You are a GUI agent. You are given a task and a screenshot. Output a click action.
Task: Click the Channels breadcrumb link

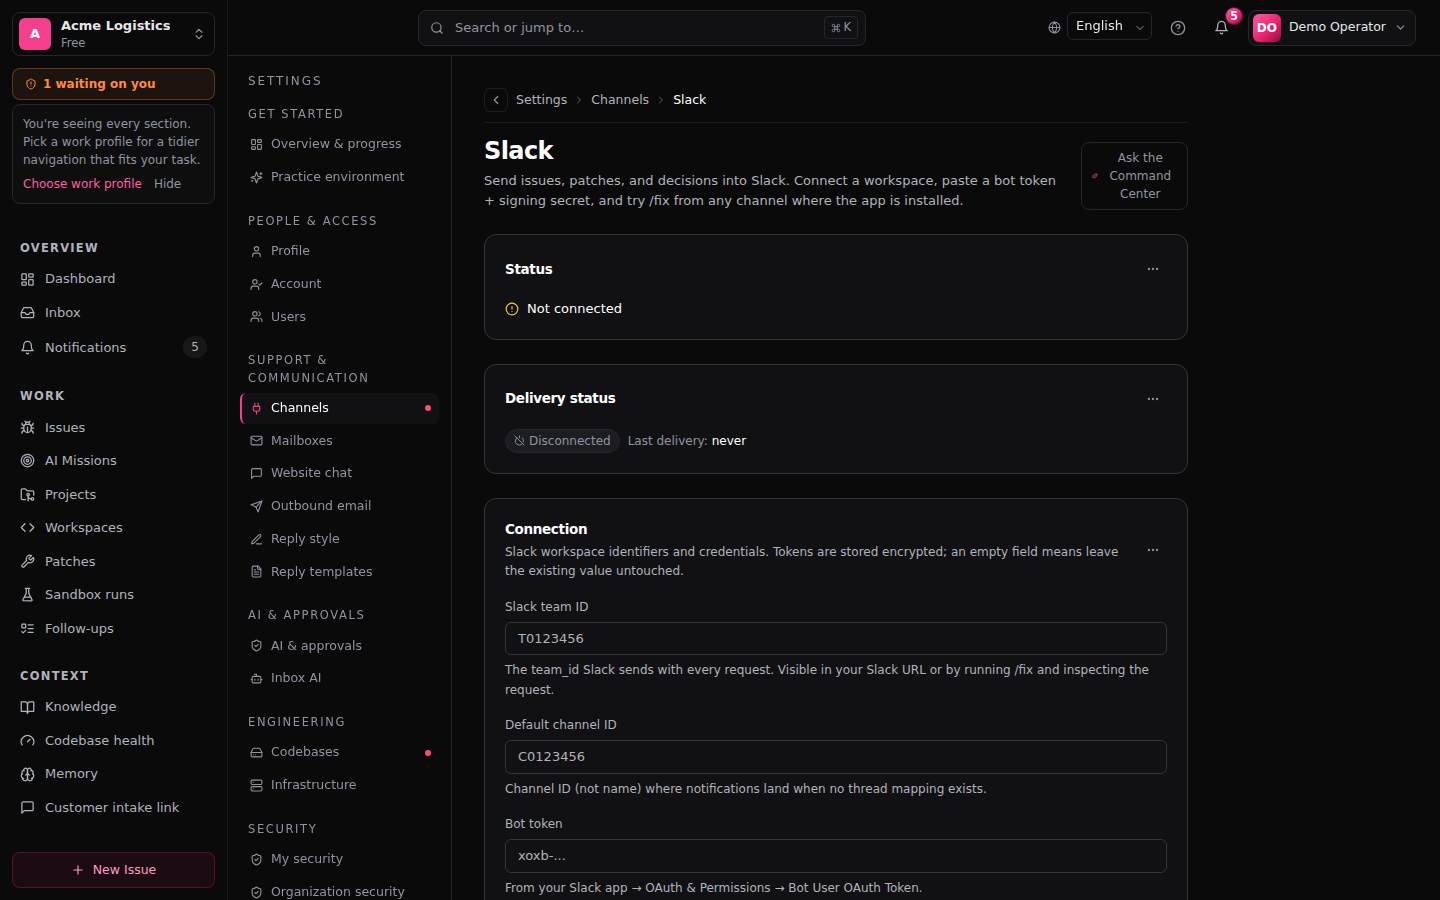point(620,100)
